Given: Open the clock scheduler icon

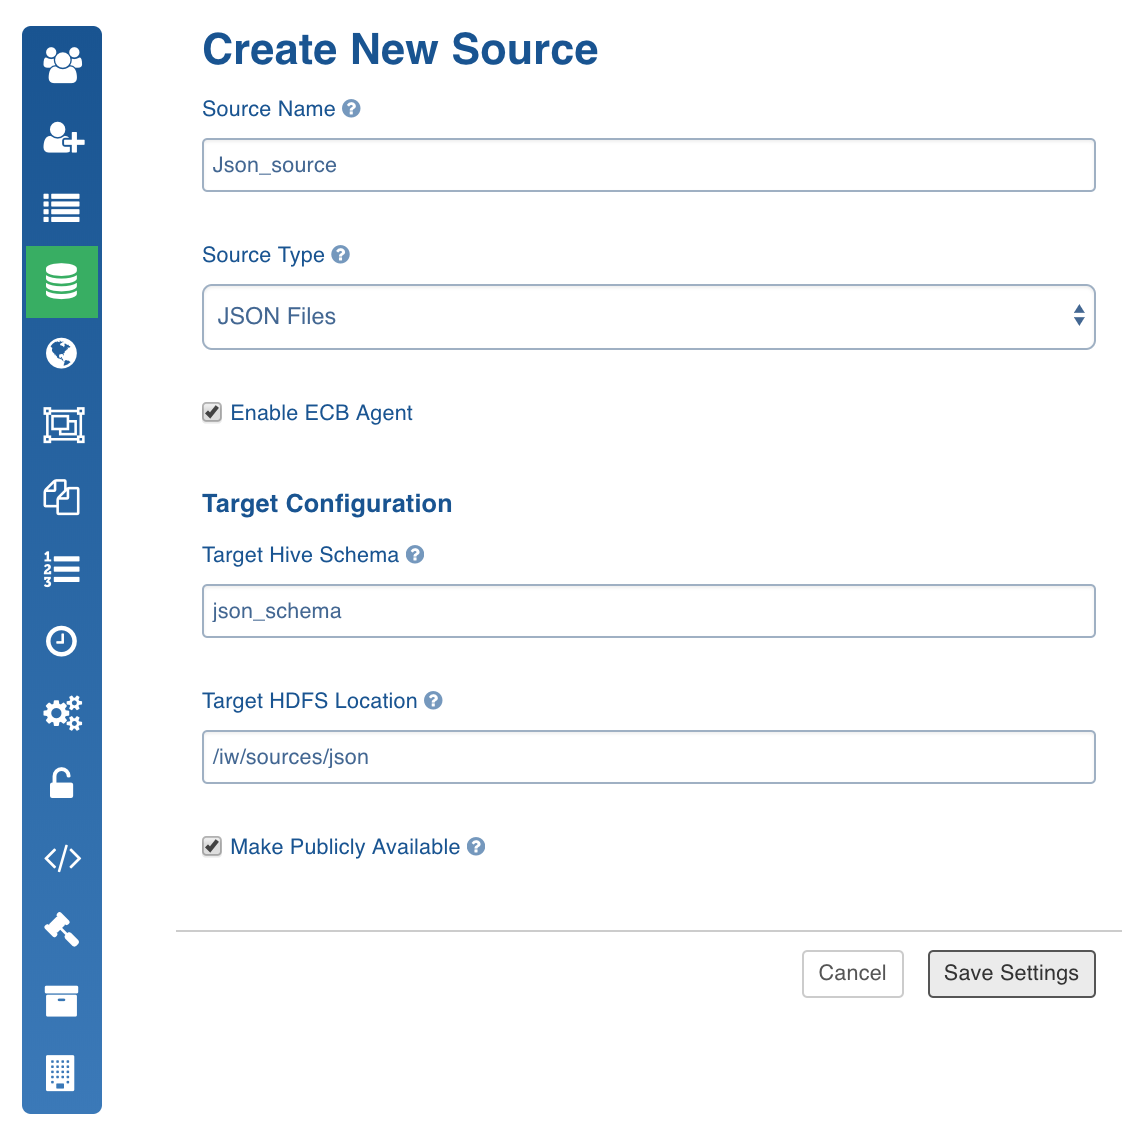Looking at the screenshot, I should pyautogui.click(x=61, y=641).
